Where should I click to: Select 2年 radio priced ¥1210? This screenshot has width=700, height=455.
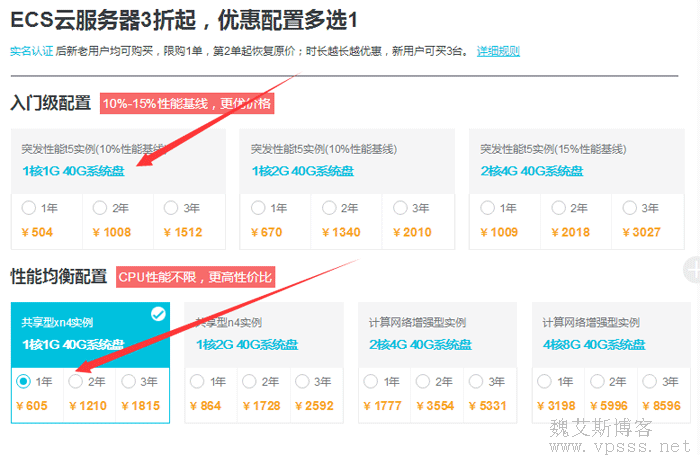76,381
